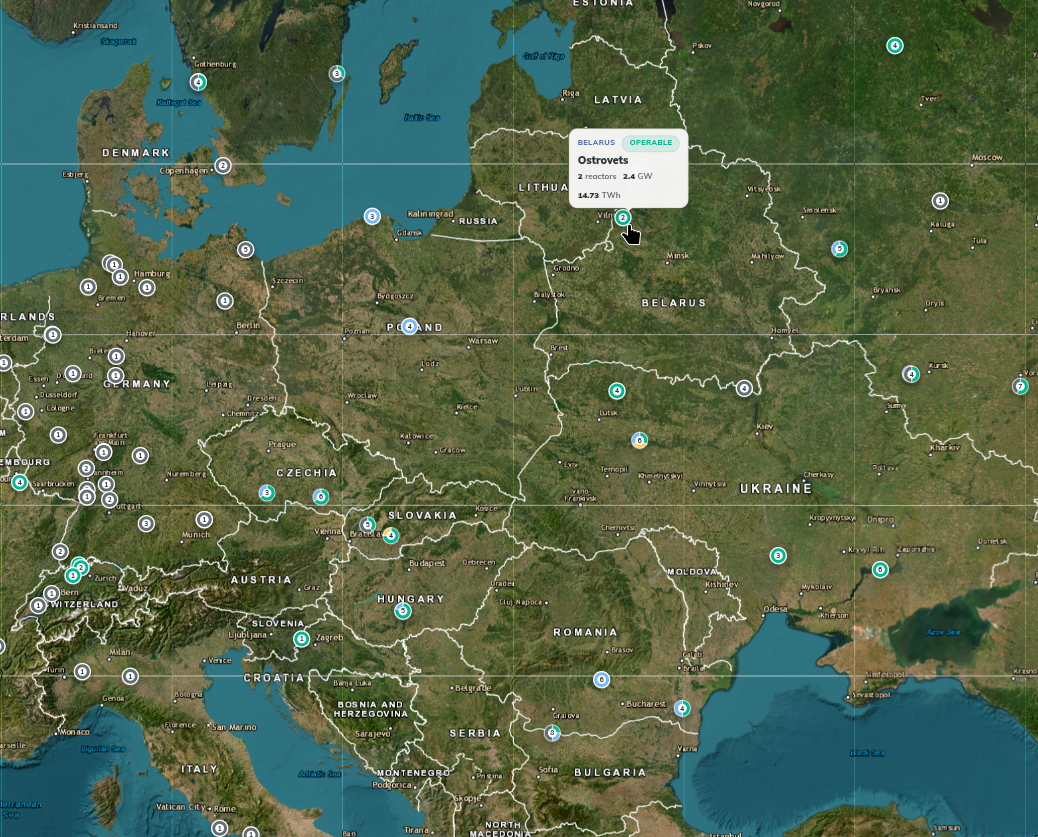
Task: Select the blue marker near Kaliningrad
Action: point(372,216)
